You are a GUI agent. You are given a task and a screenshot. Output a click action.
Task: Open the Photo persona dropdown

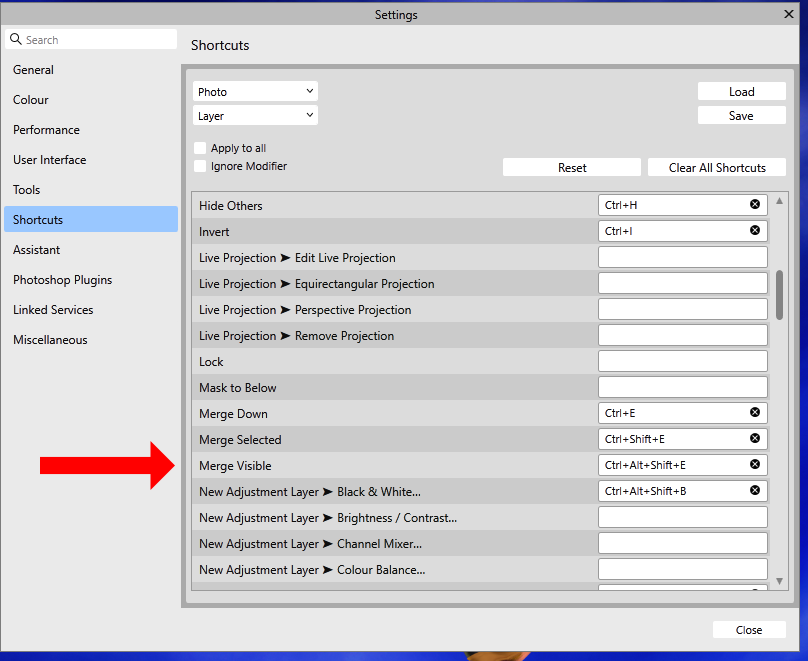[255, 90]
